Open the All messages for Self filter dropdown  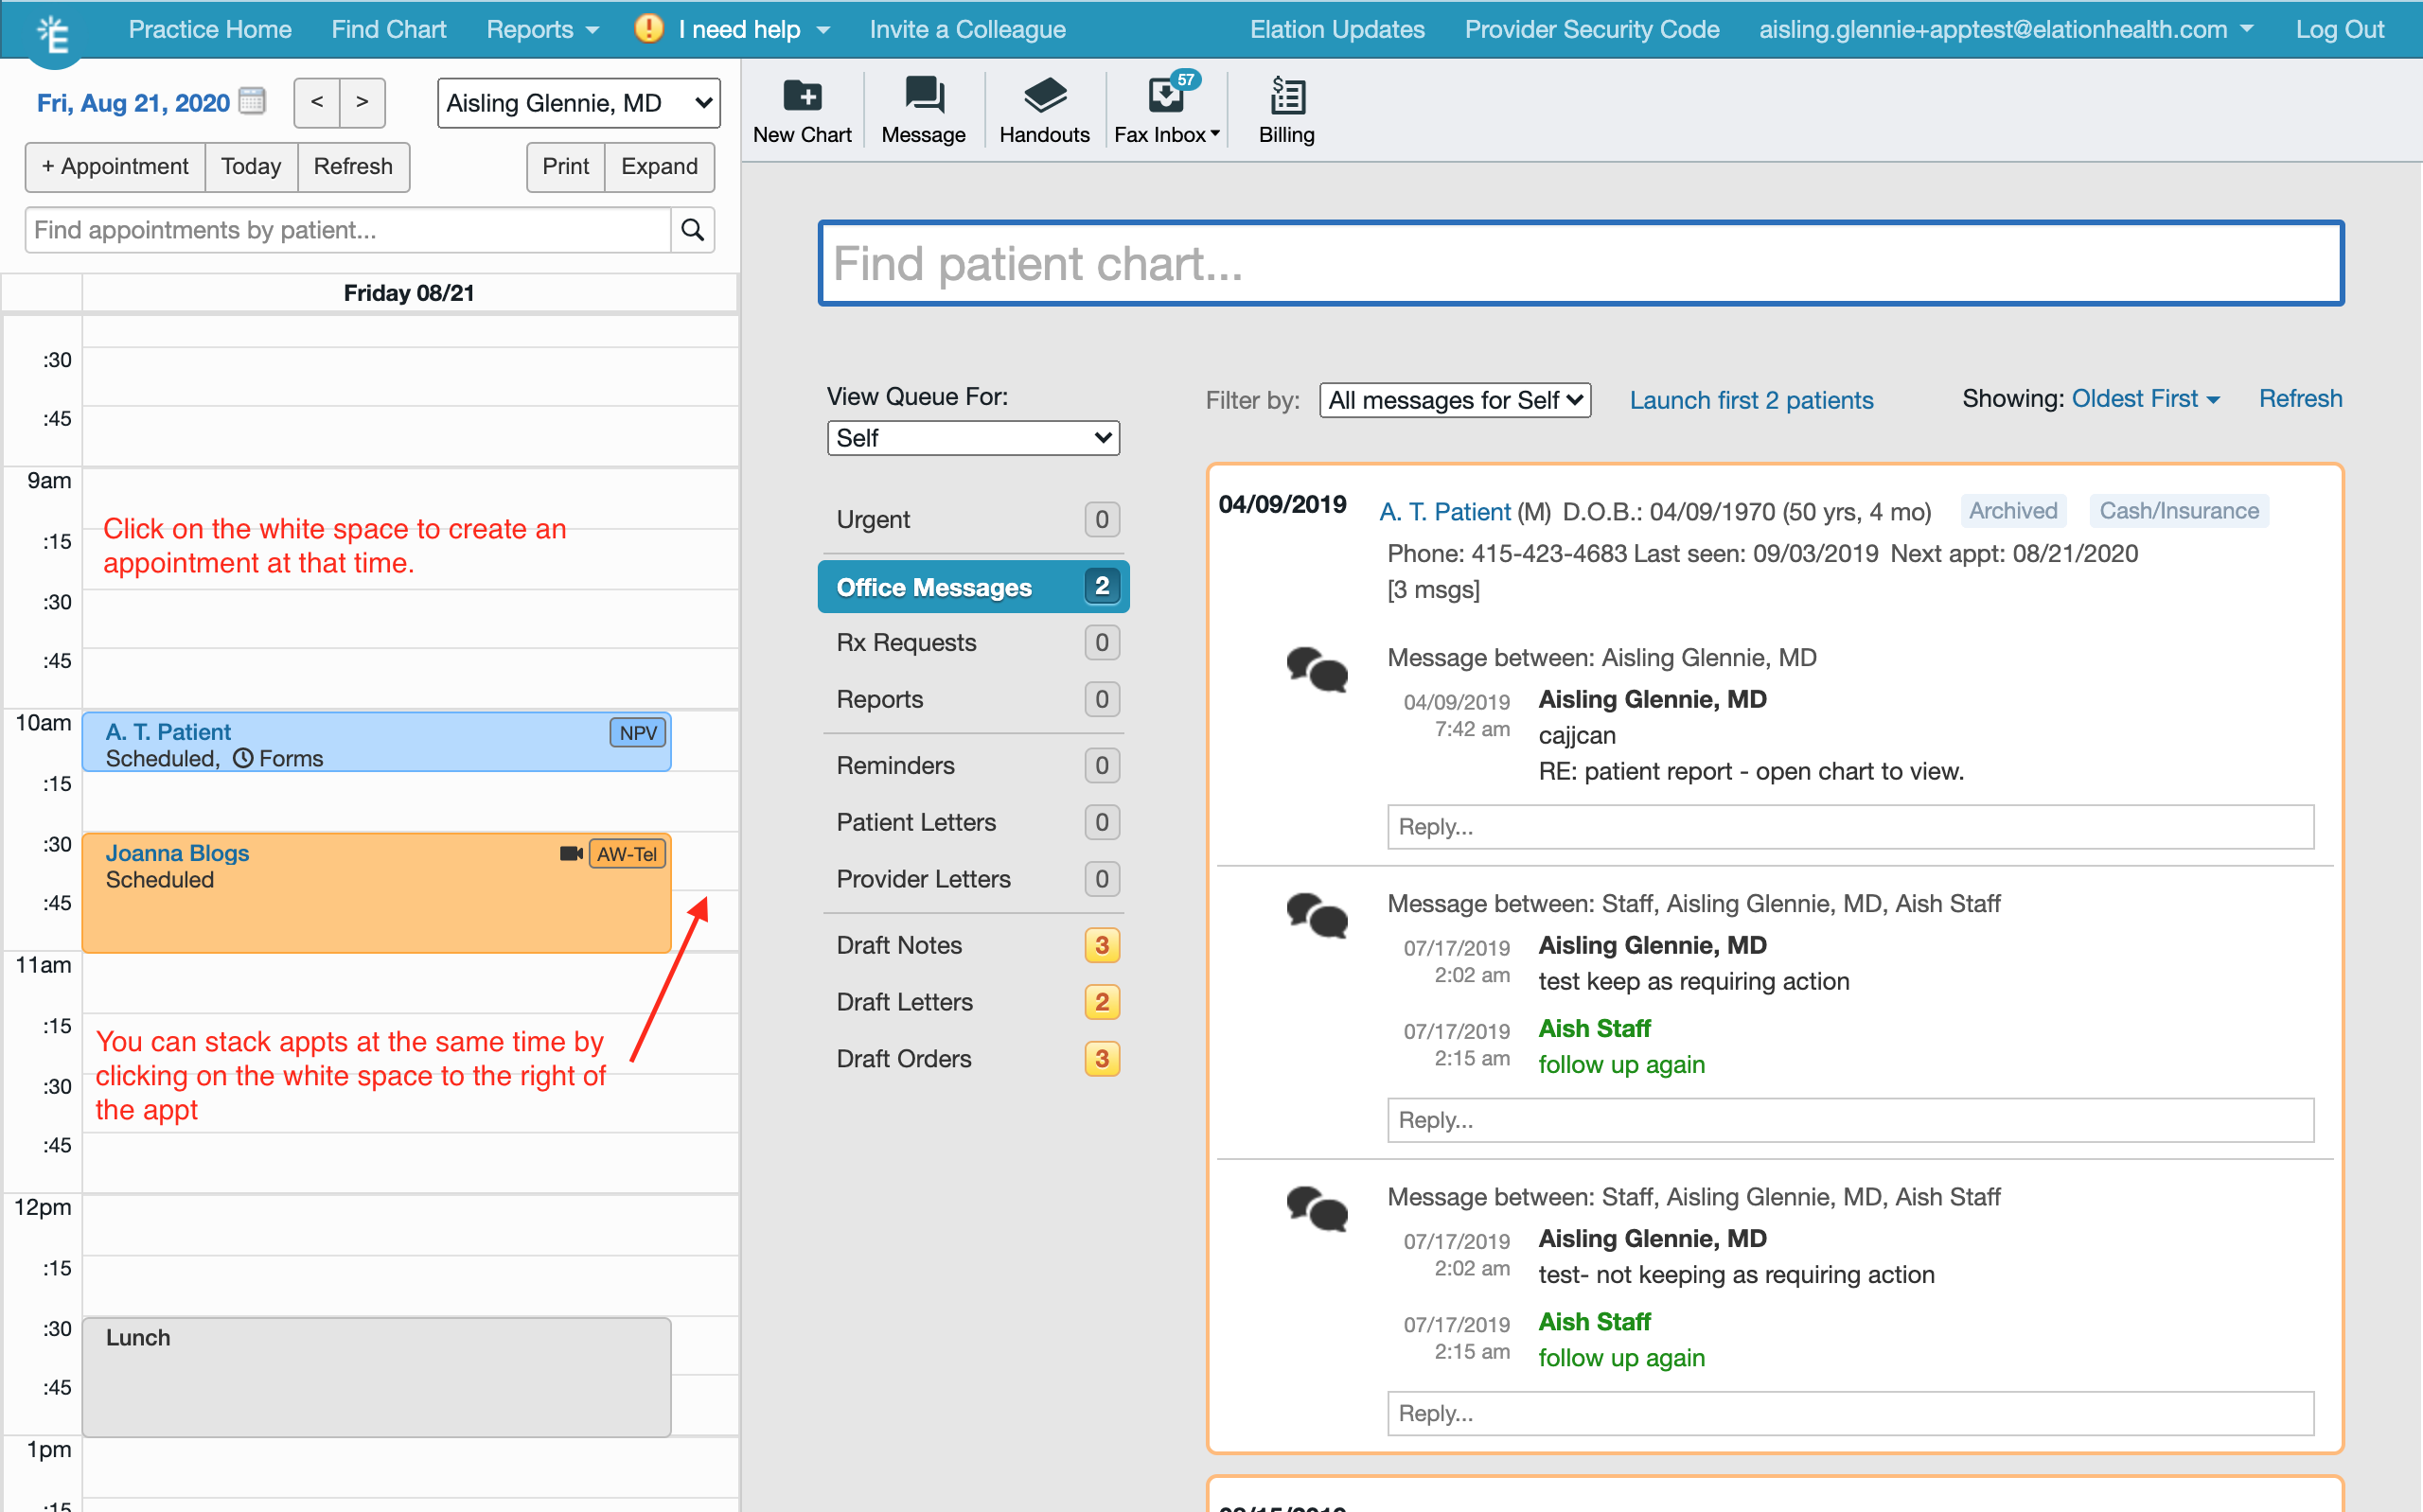pos(1454,399)
